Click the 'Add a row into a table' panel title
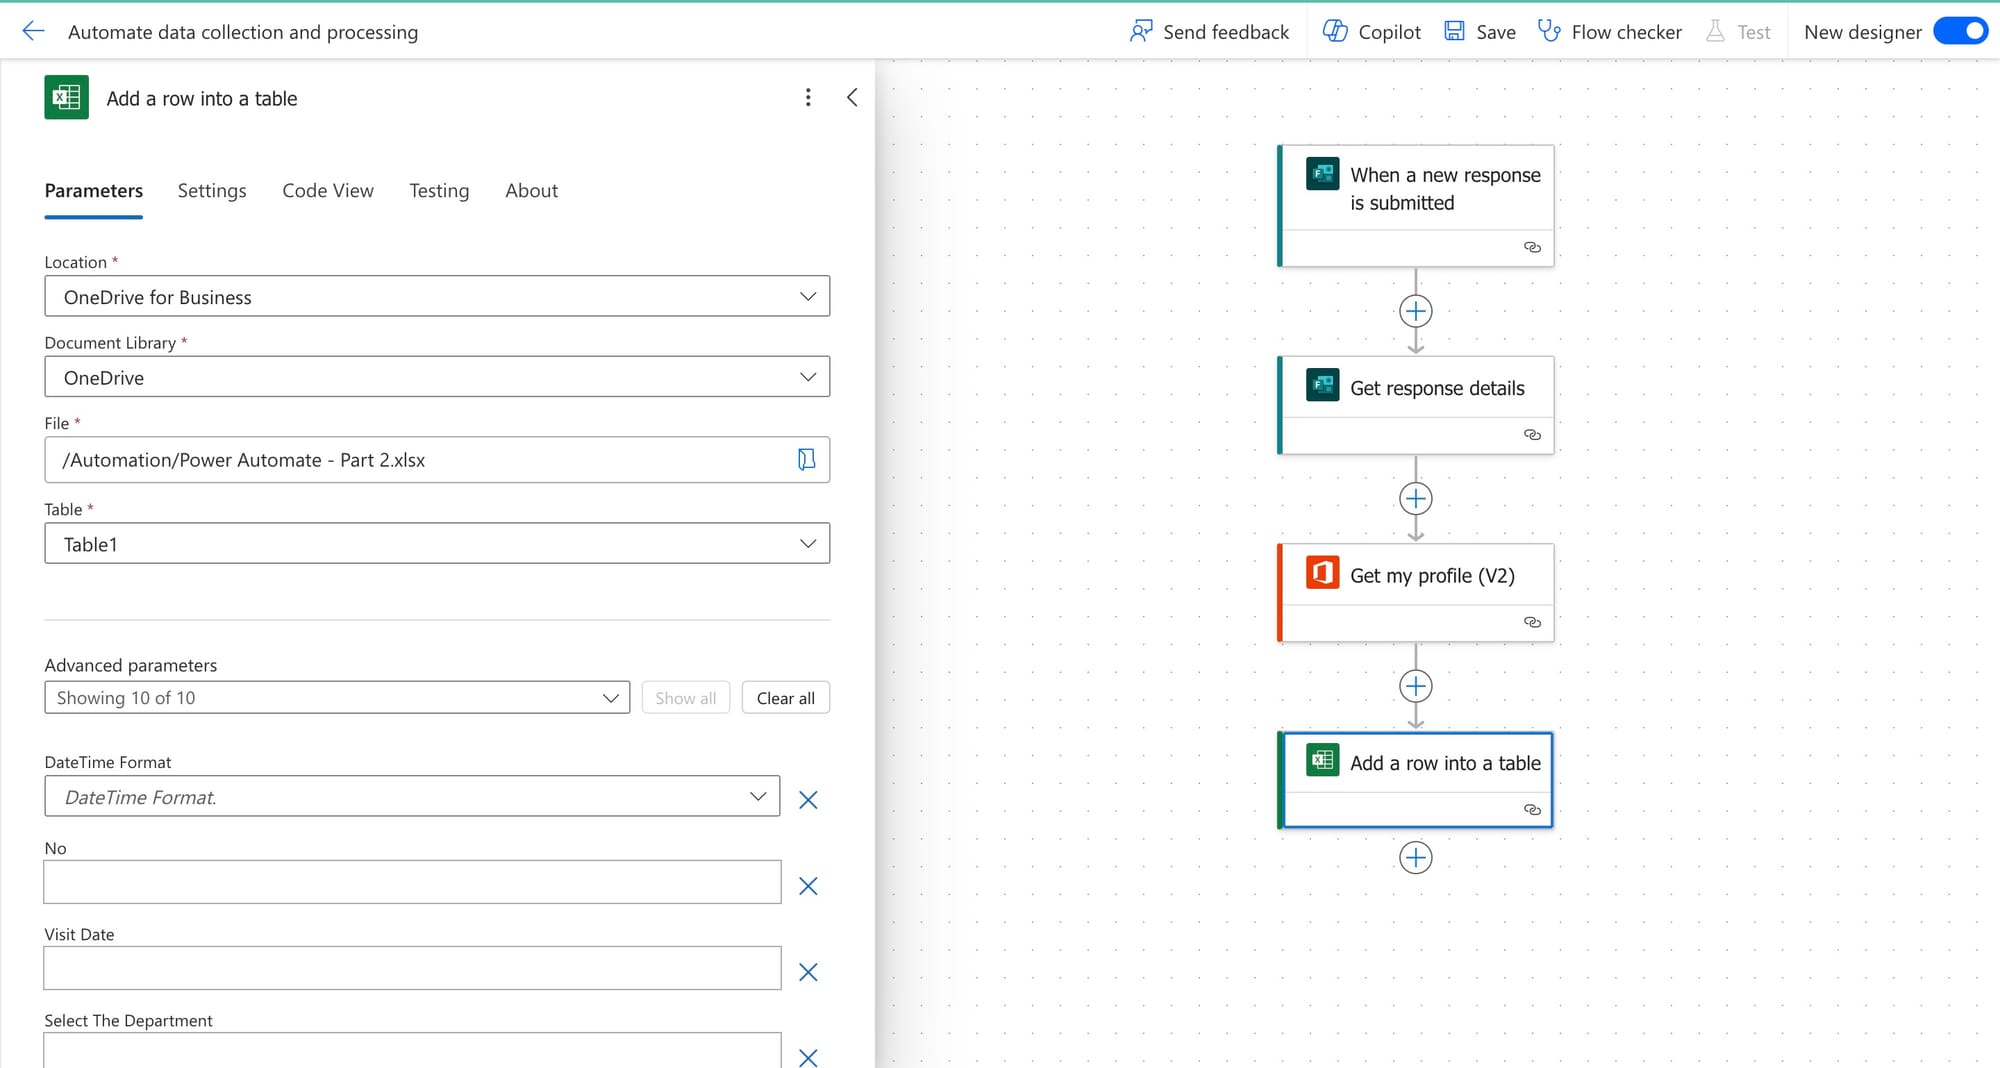 [202, 98]
